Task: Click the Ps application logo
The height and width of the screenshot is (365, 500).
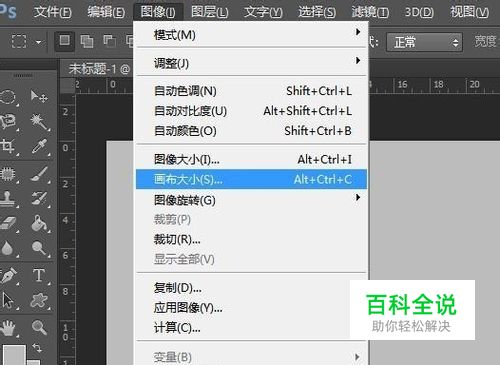Action: click(x=8, y=12)
